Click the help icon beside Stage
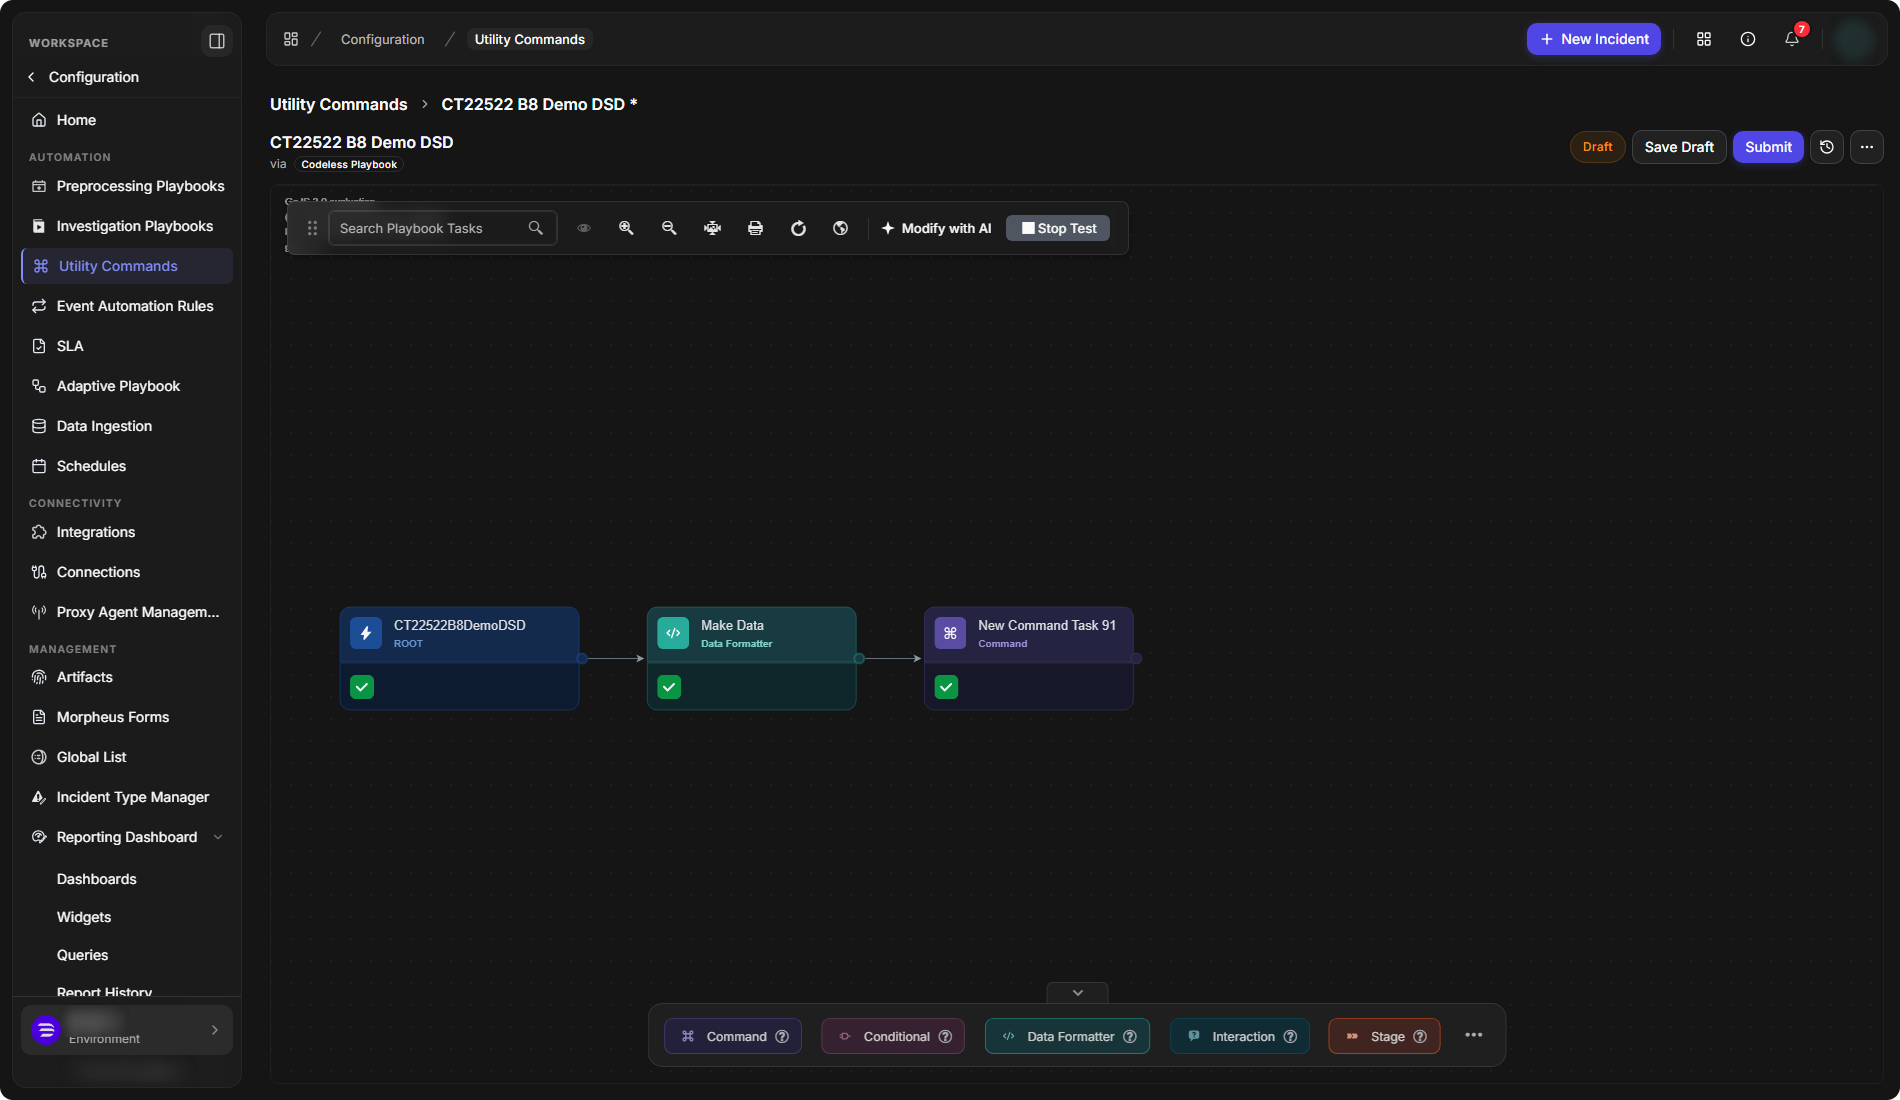The width and height of the screenshot is (1900, 1100). click(x=1420, y=1037)
